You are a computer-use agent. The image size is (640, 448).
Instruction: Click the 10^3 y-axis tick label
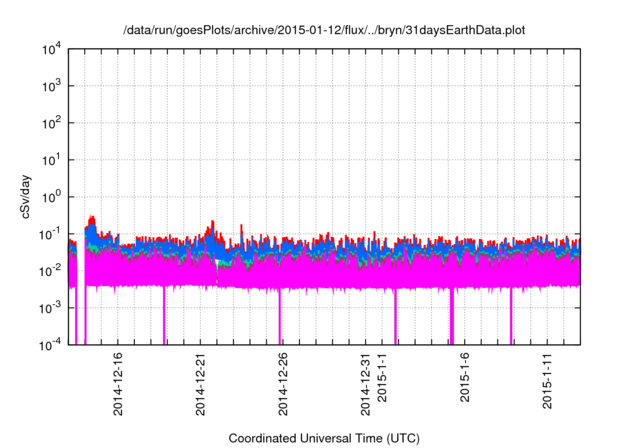coord(51,86)
